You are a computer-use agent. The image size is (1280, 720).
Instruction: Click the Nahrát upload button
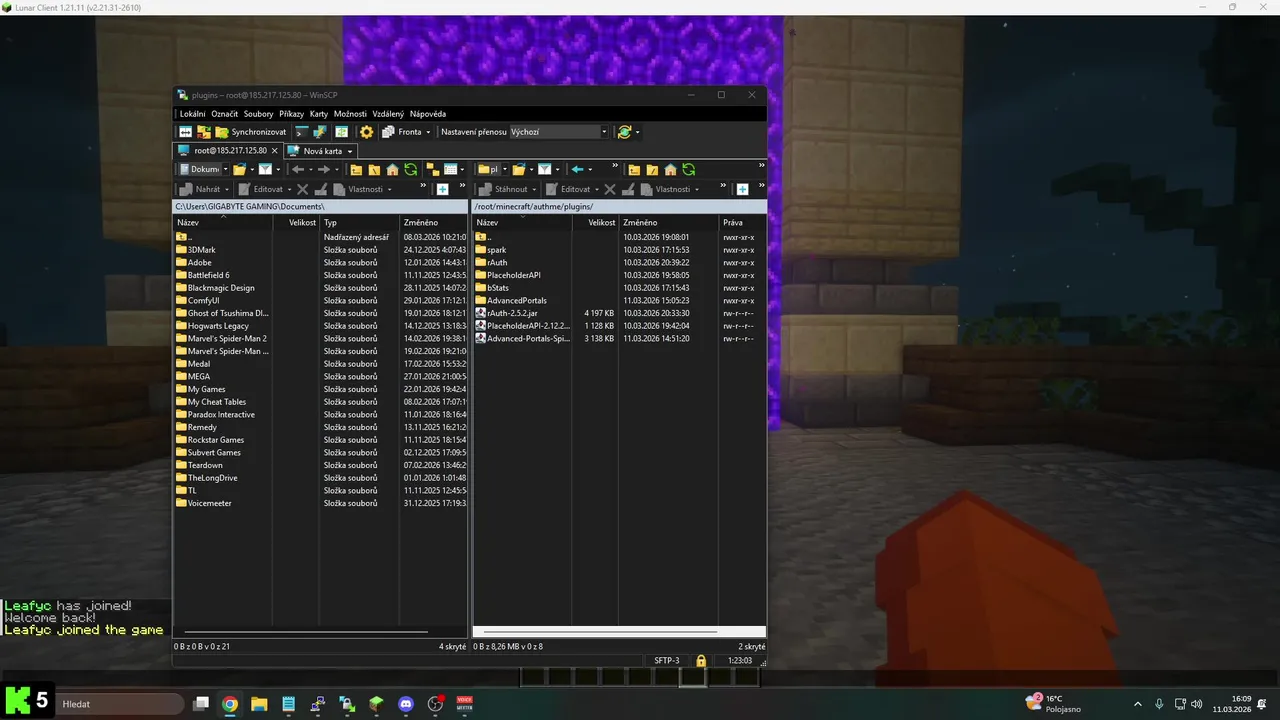[x=200, y=189]
